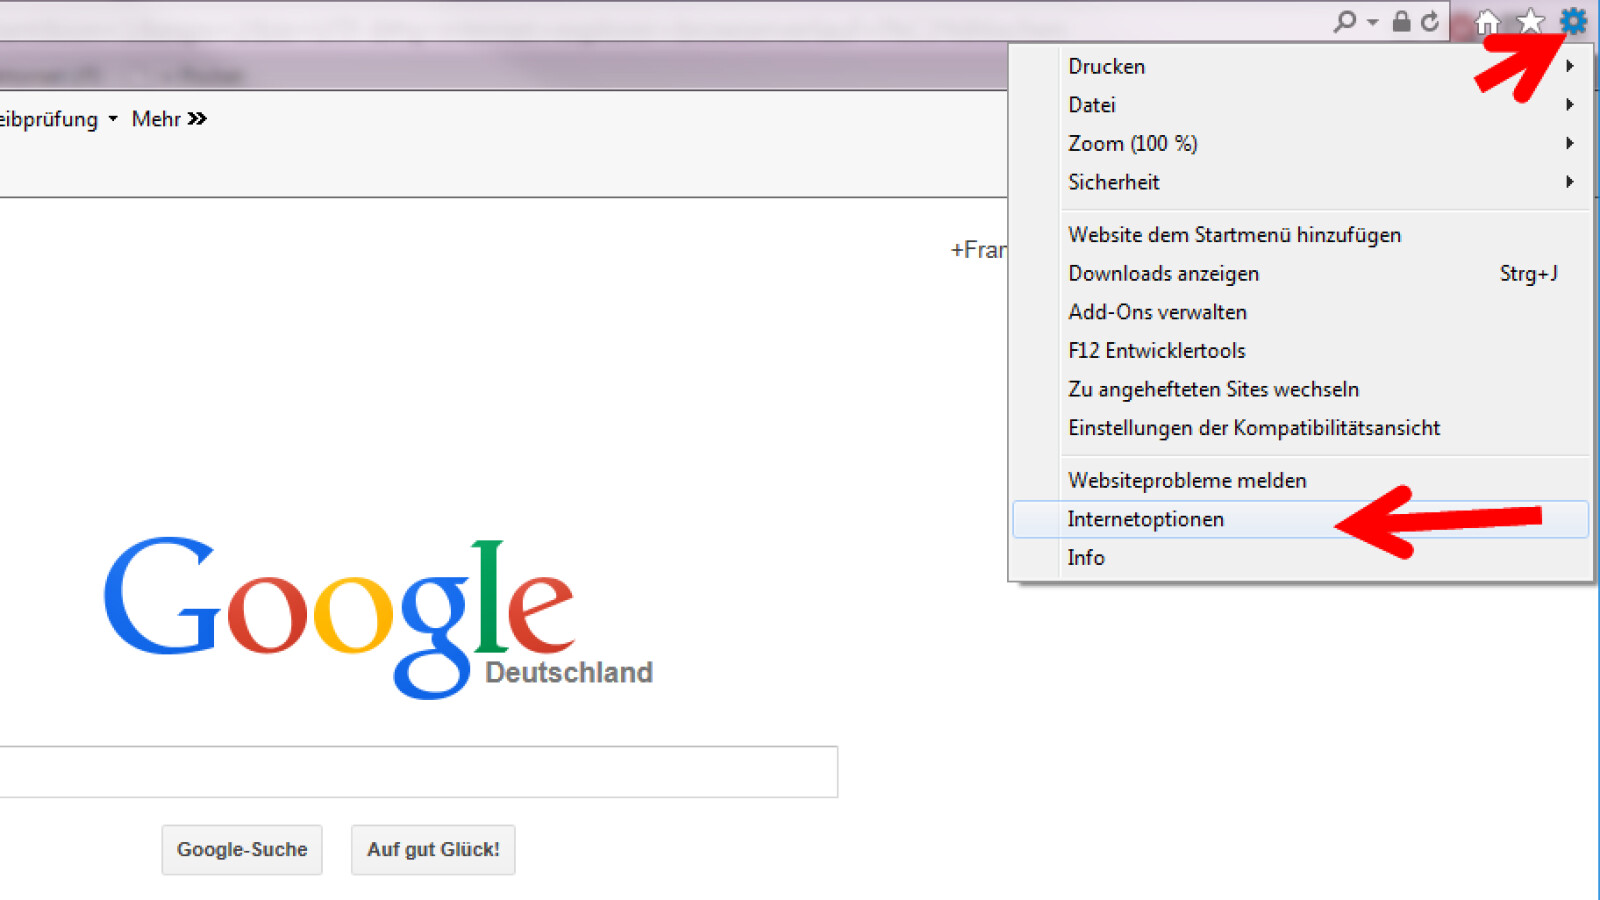Click the magnifying glass search icon
1600x900 pixels.
point(1345,21)
